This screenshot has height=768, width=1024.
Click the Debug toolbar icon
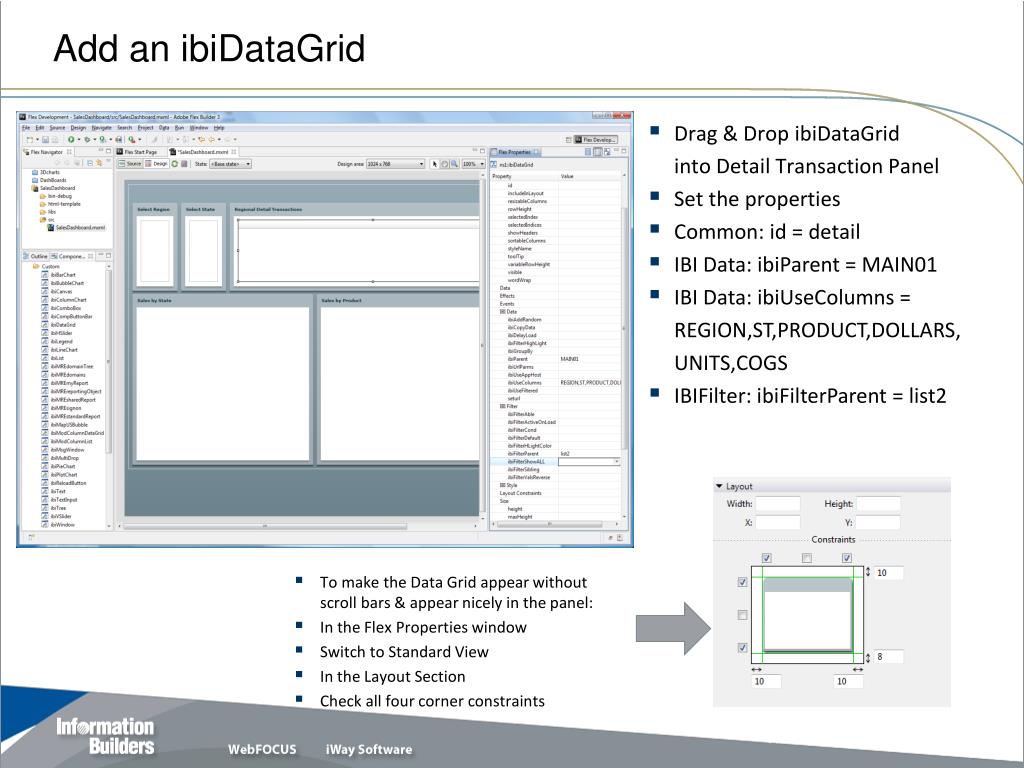coord(87,140)
